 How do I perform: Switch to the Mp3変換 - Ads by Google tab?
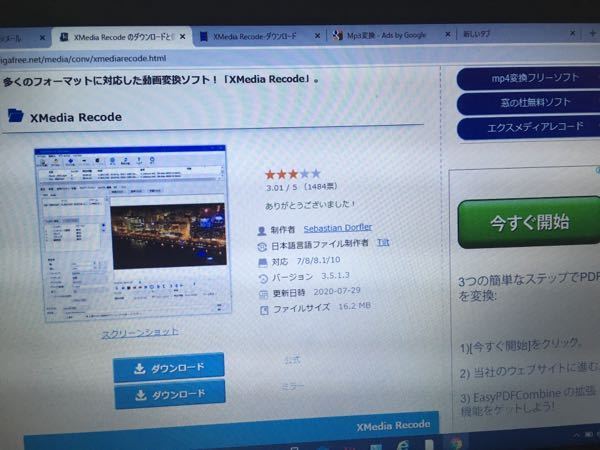[386, 35]
